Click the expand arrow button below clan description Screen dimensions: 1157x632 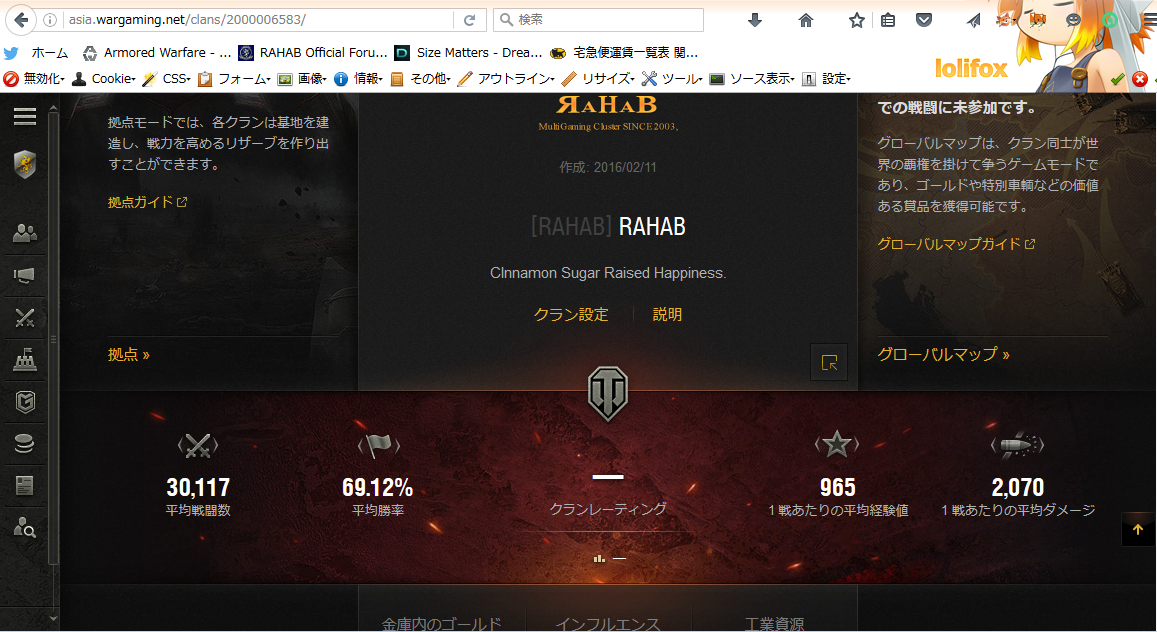point(829,363)
